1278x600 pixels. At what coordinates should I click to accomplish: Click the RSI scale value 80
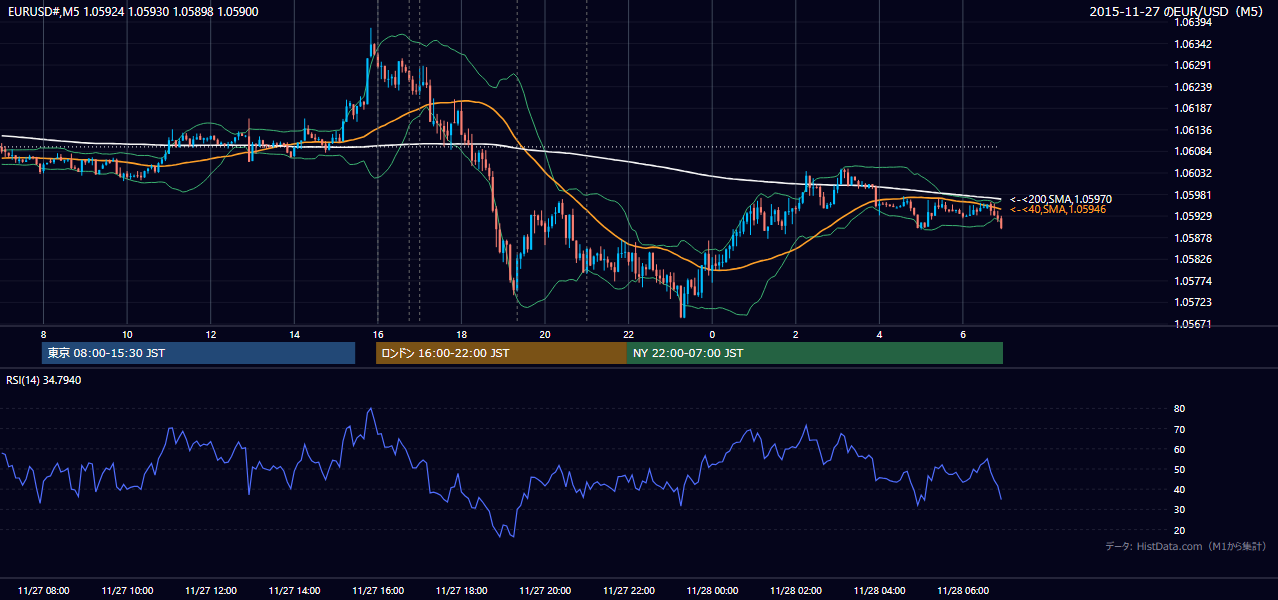tap(1179, 409)
